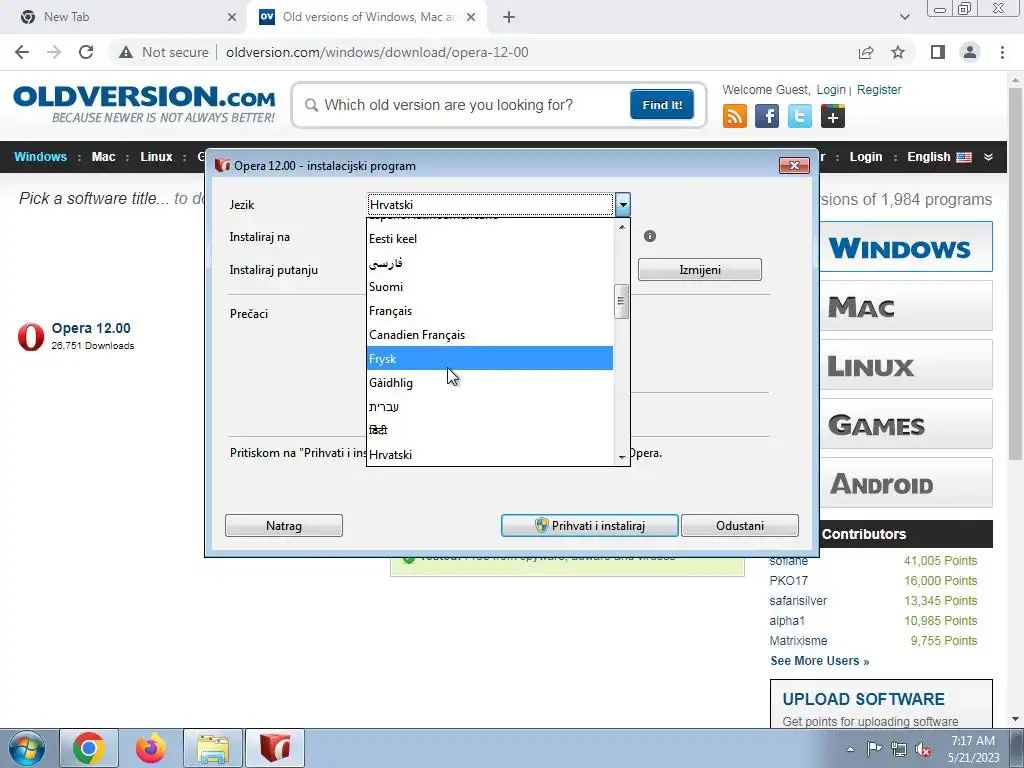Click the Firefox taskbar icon

pos(151,748)
